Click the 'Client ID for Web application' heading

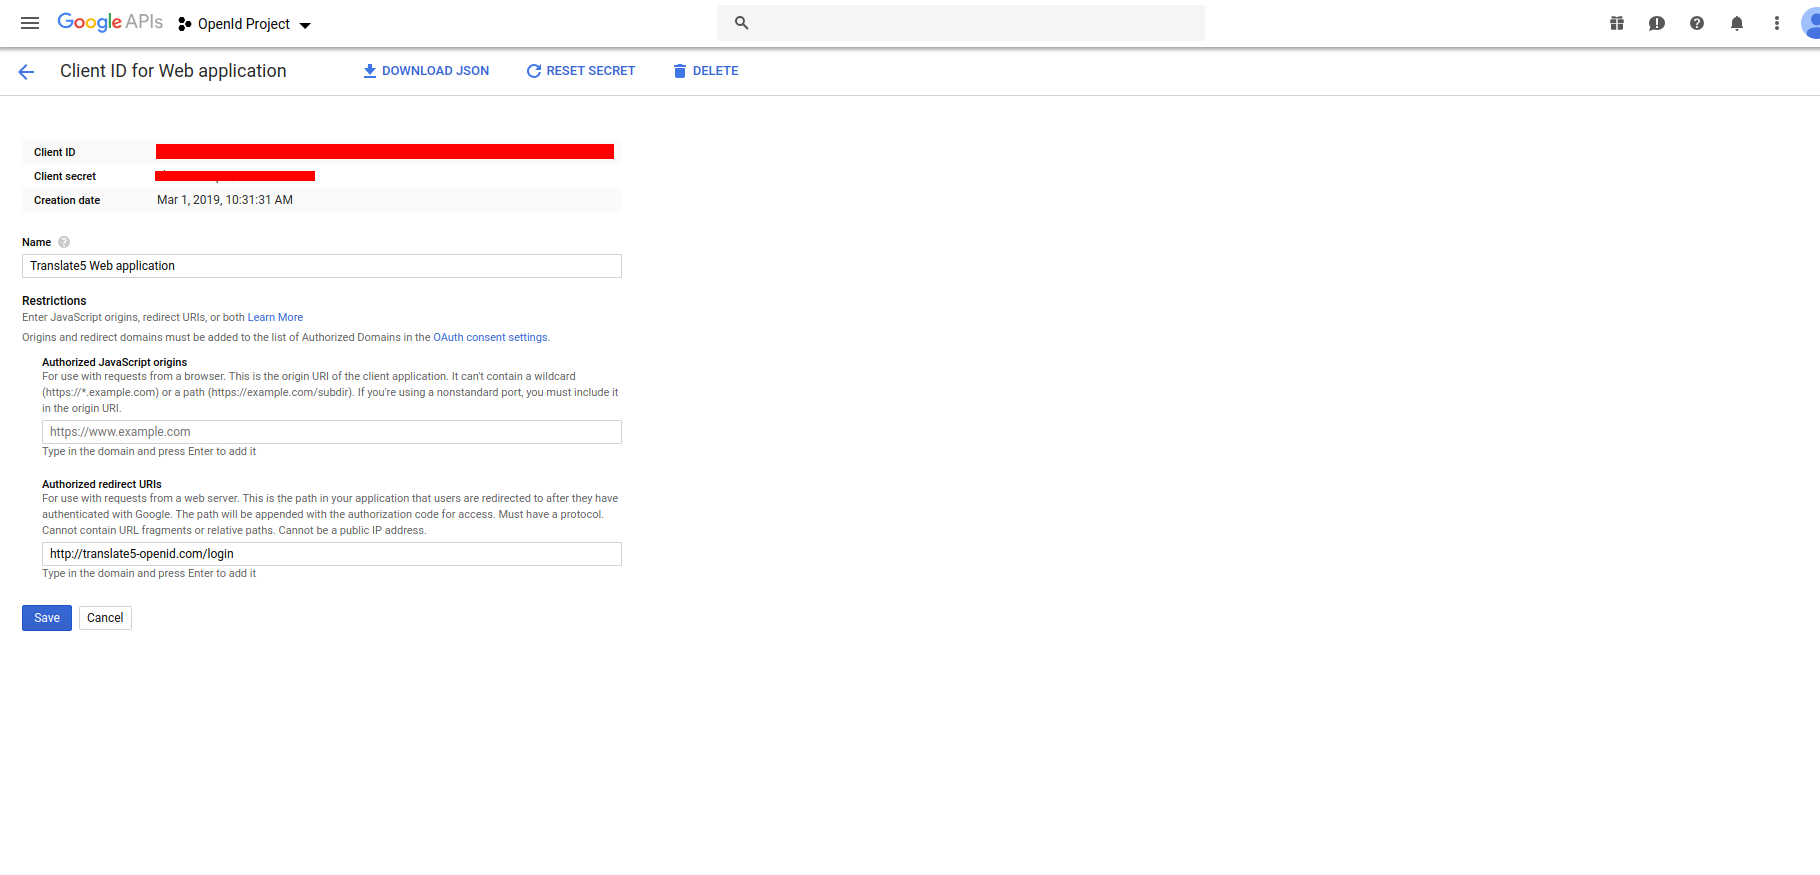(x=173, y=71)
